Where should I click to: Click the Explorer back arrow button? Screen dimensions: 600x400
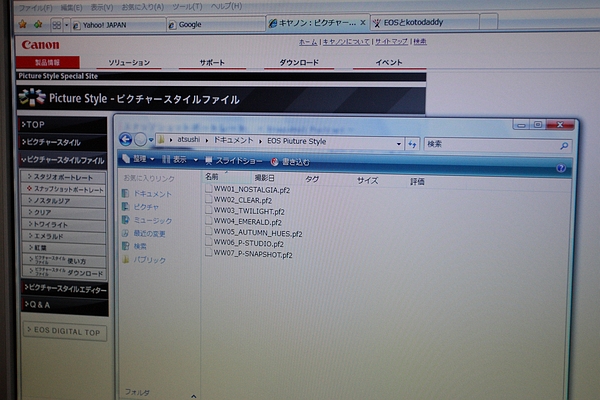(126, 139)
